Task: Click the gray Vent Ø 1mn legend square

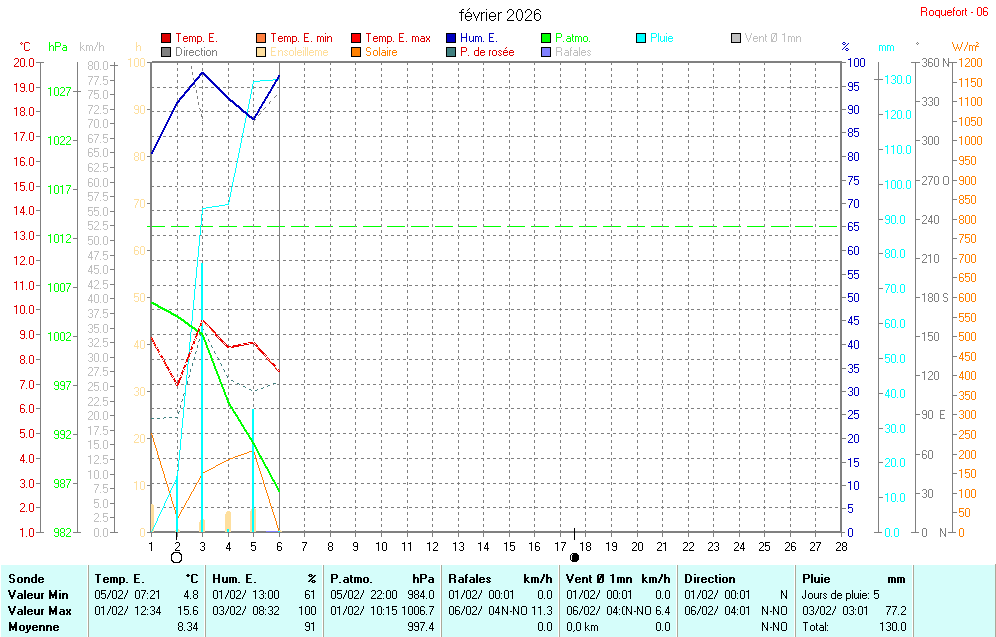Action: 736,39
